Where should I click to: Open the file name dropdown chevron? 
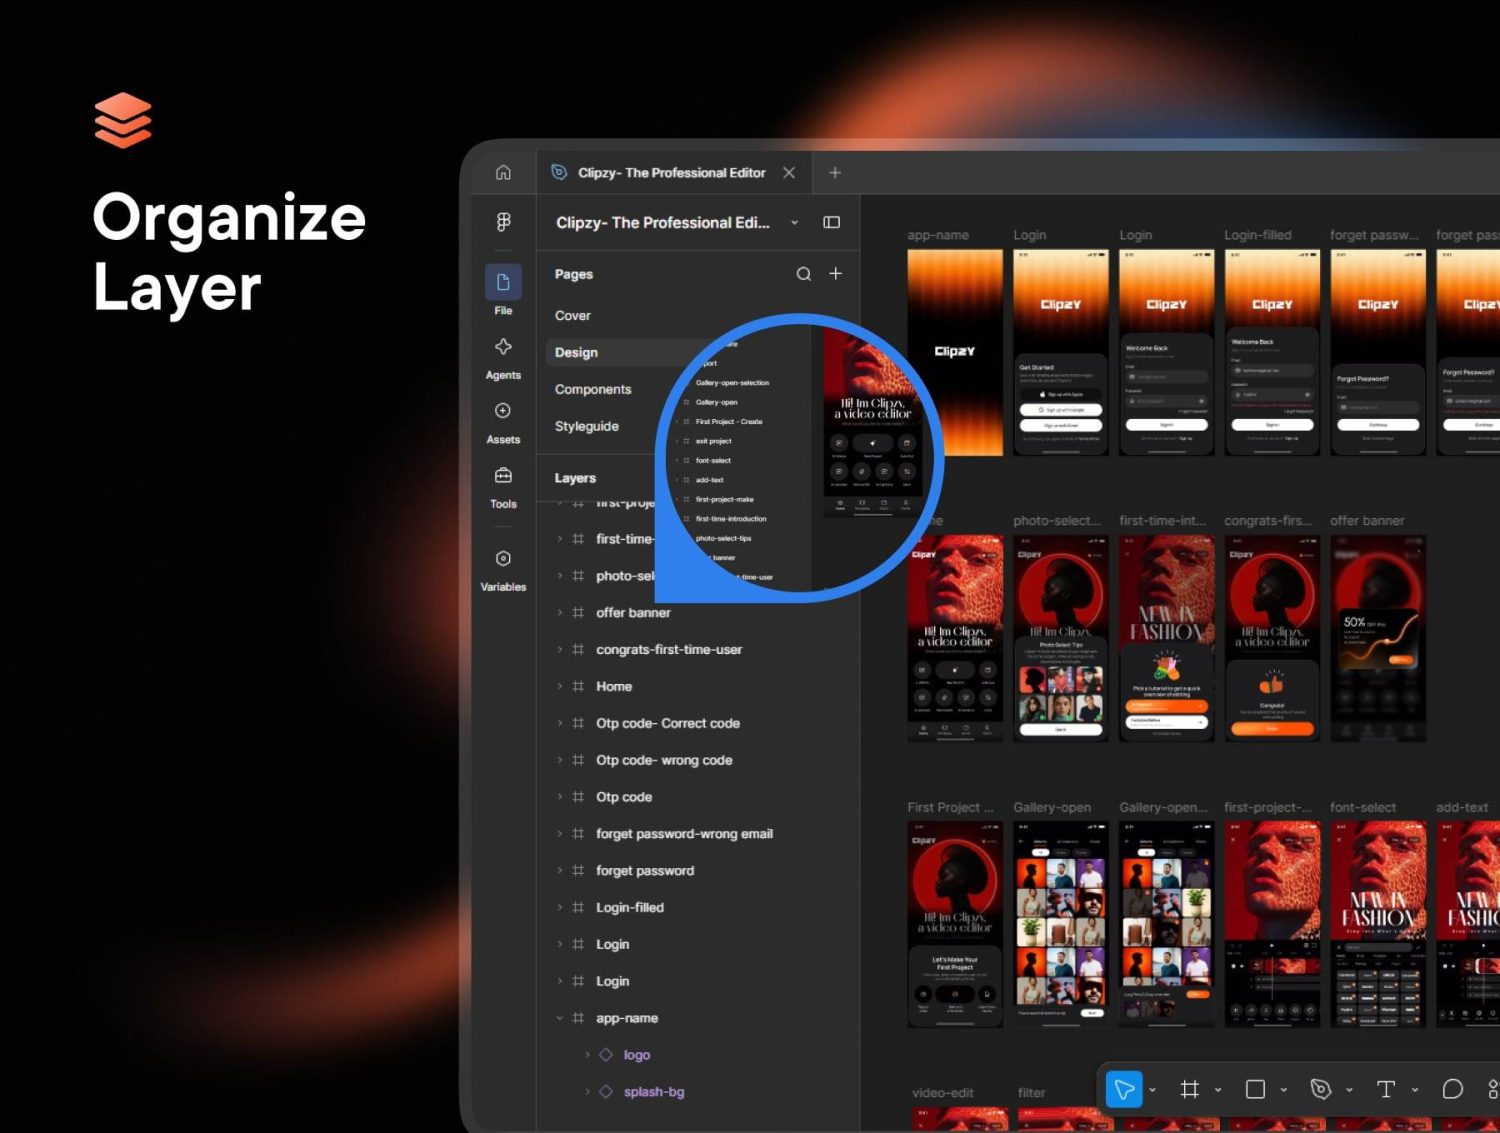(794, 223)
